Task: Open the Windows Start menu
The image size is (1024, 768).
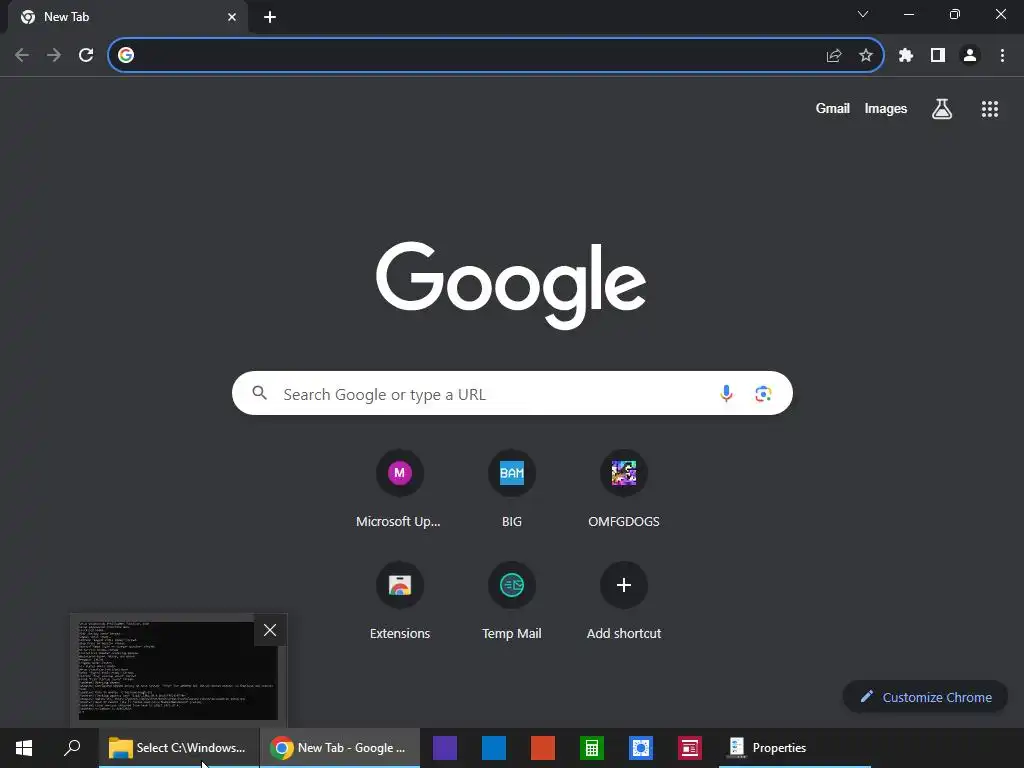Action: click(x=24, y=748)
